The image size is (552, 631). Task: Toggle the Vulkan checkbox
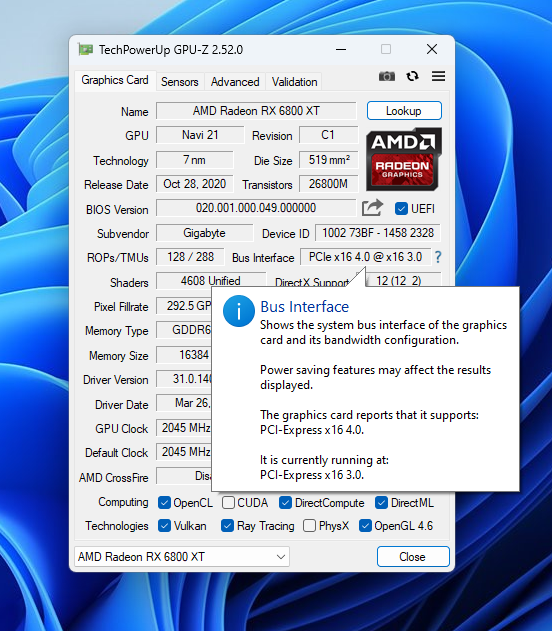[164, 526]
